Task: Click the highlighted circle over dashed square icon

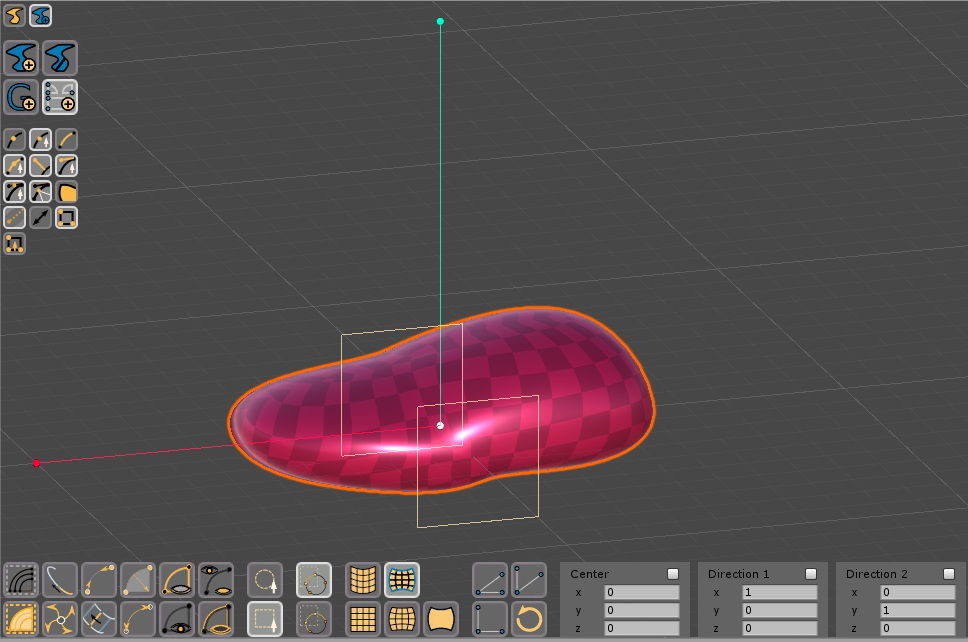Action: [x=314, y=580]
